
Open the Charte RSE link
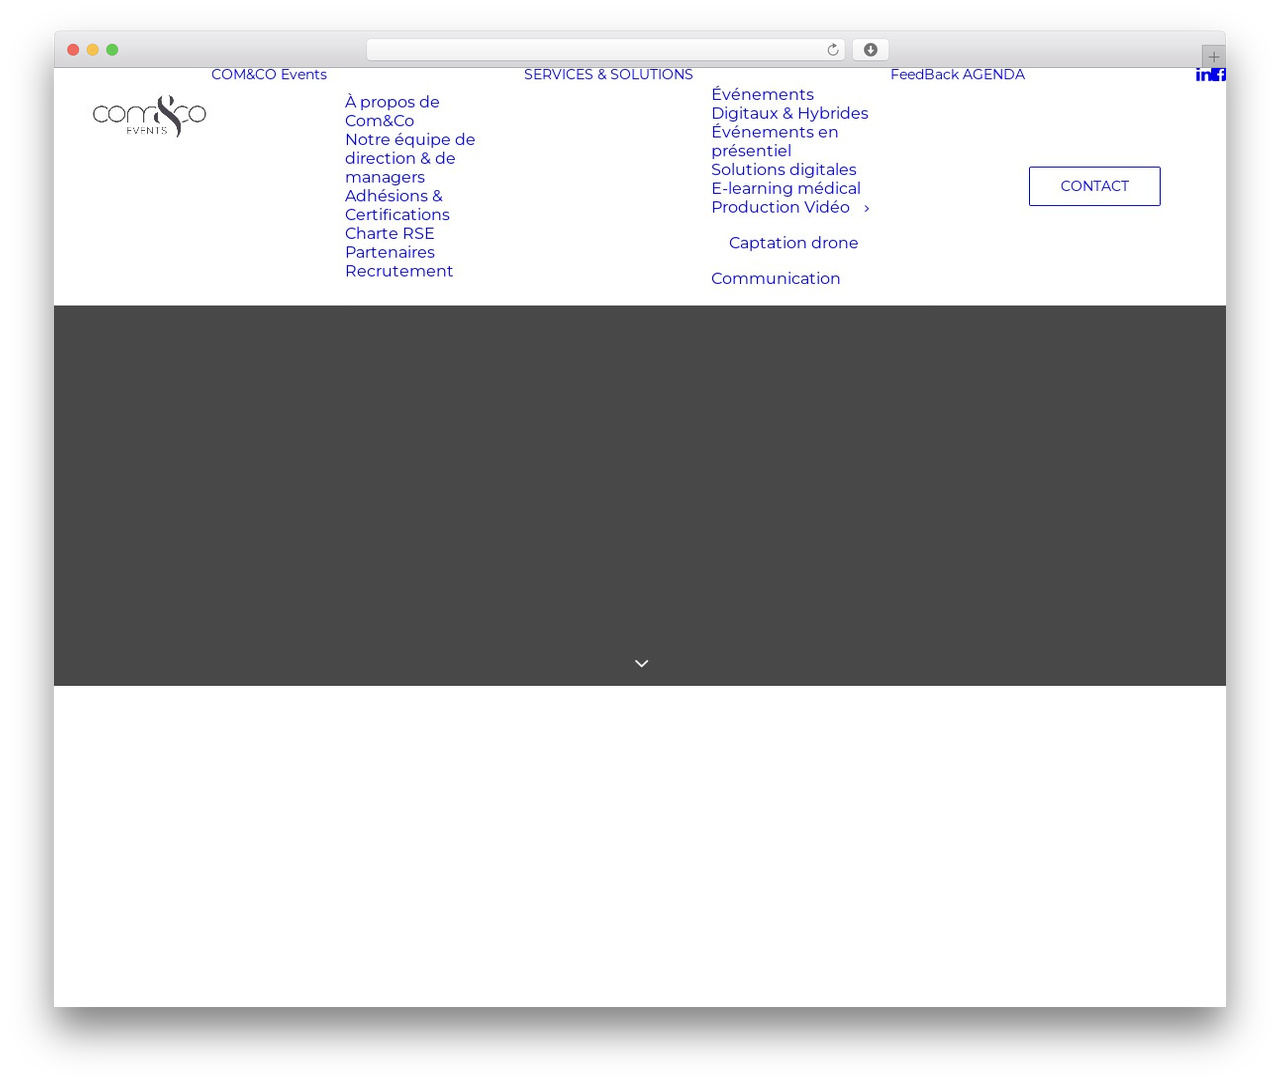click(x=390, y=233)
